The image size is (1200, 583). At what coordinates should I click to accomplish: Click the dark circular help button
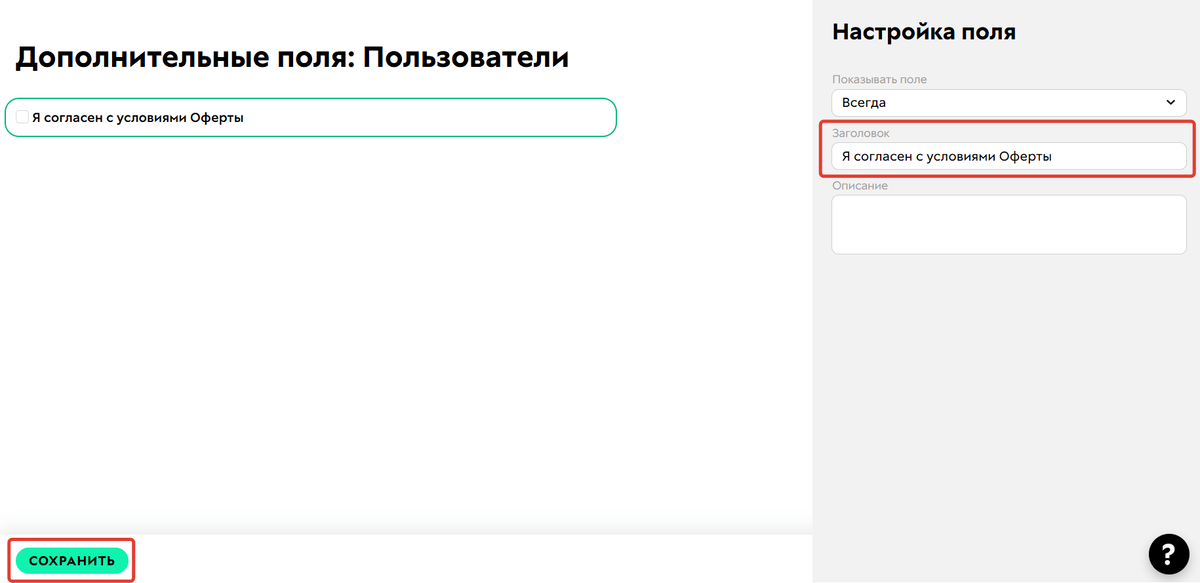tap(1169, 553)
